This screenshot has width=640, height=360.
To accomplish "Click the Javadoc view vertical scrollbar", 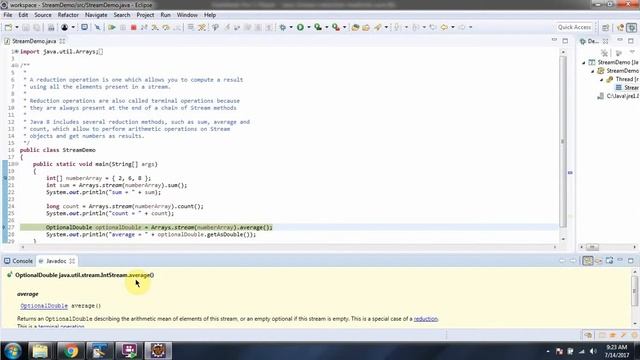I will (x=635, y=291).
